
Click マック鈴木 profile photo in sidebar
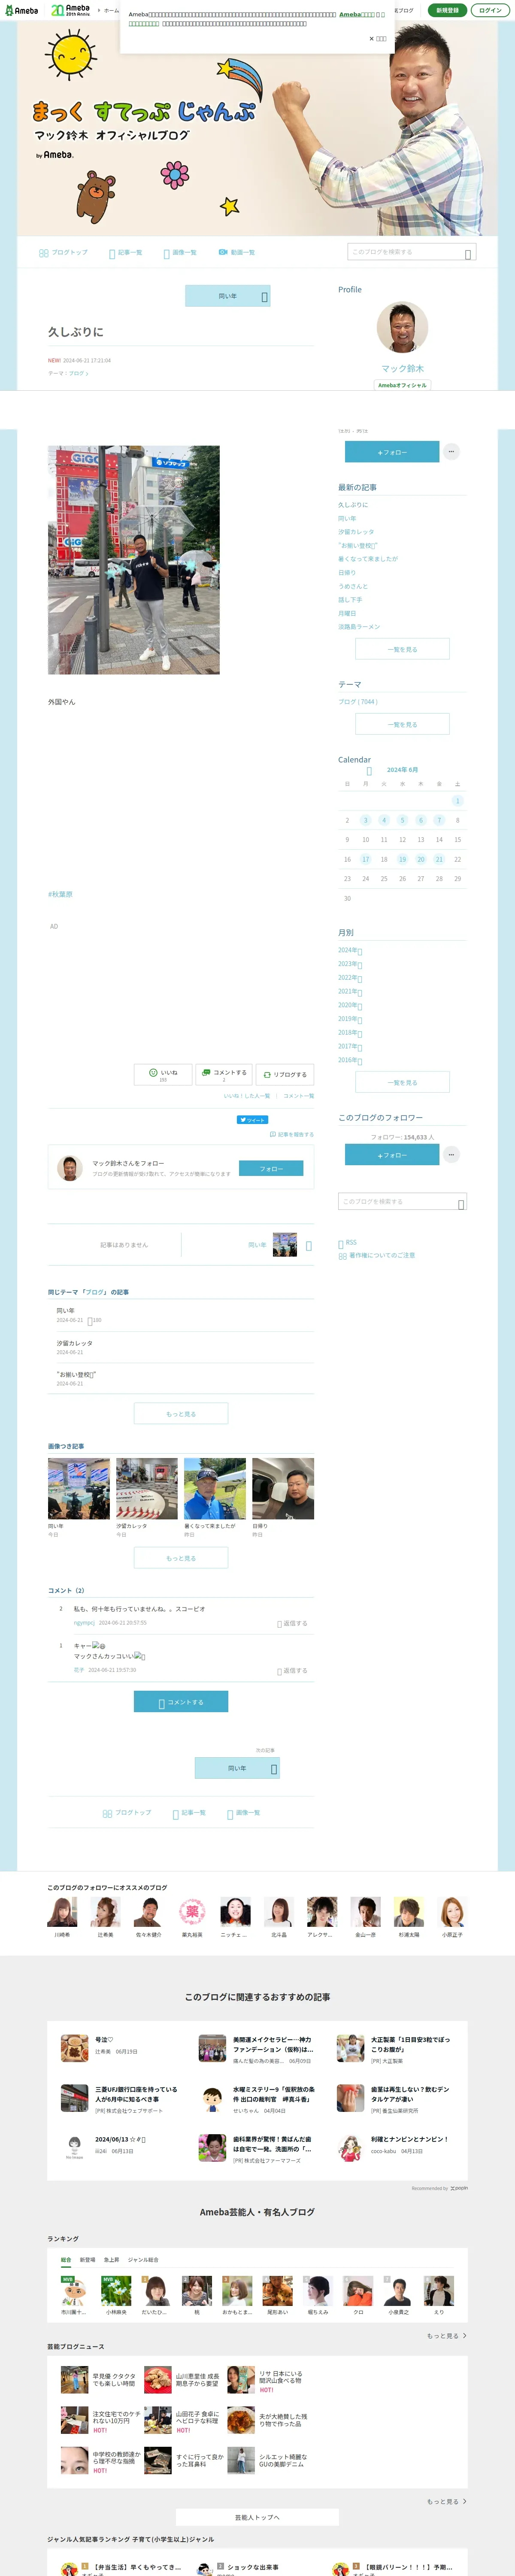(x=402, y=327)
